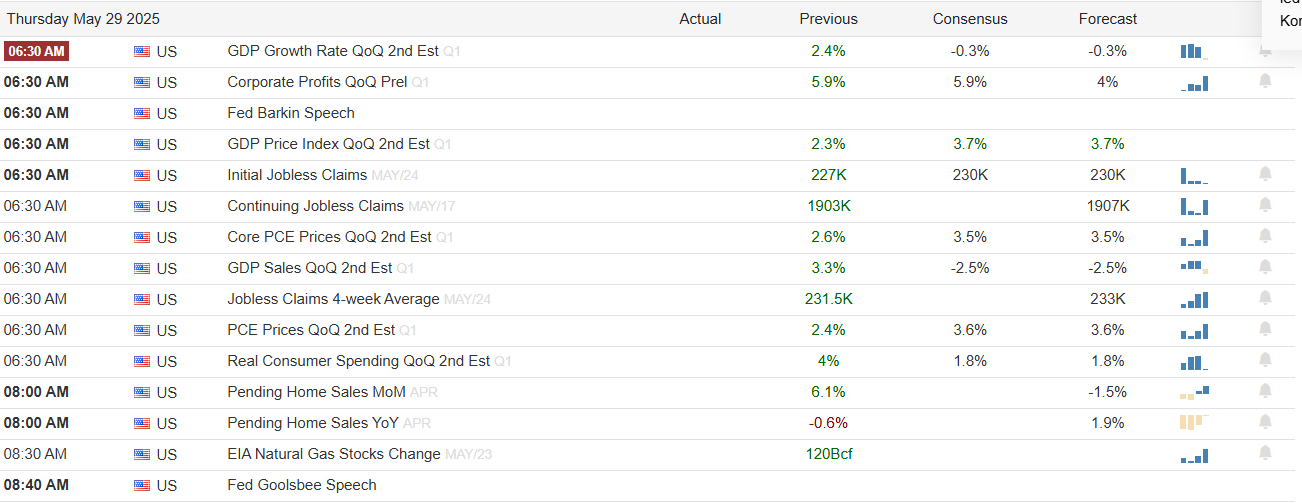Open Jobless Claims 4-week Average link
The width and height of the screenshot is (1302, 503).
click(333, 299)
